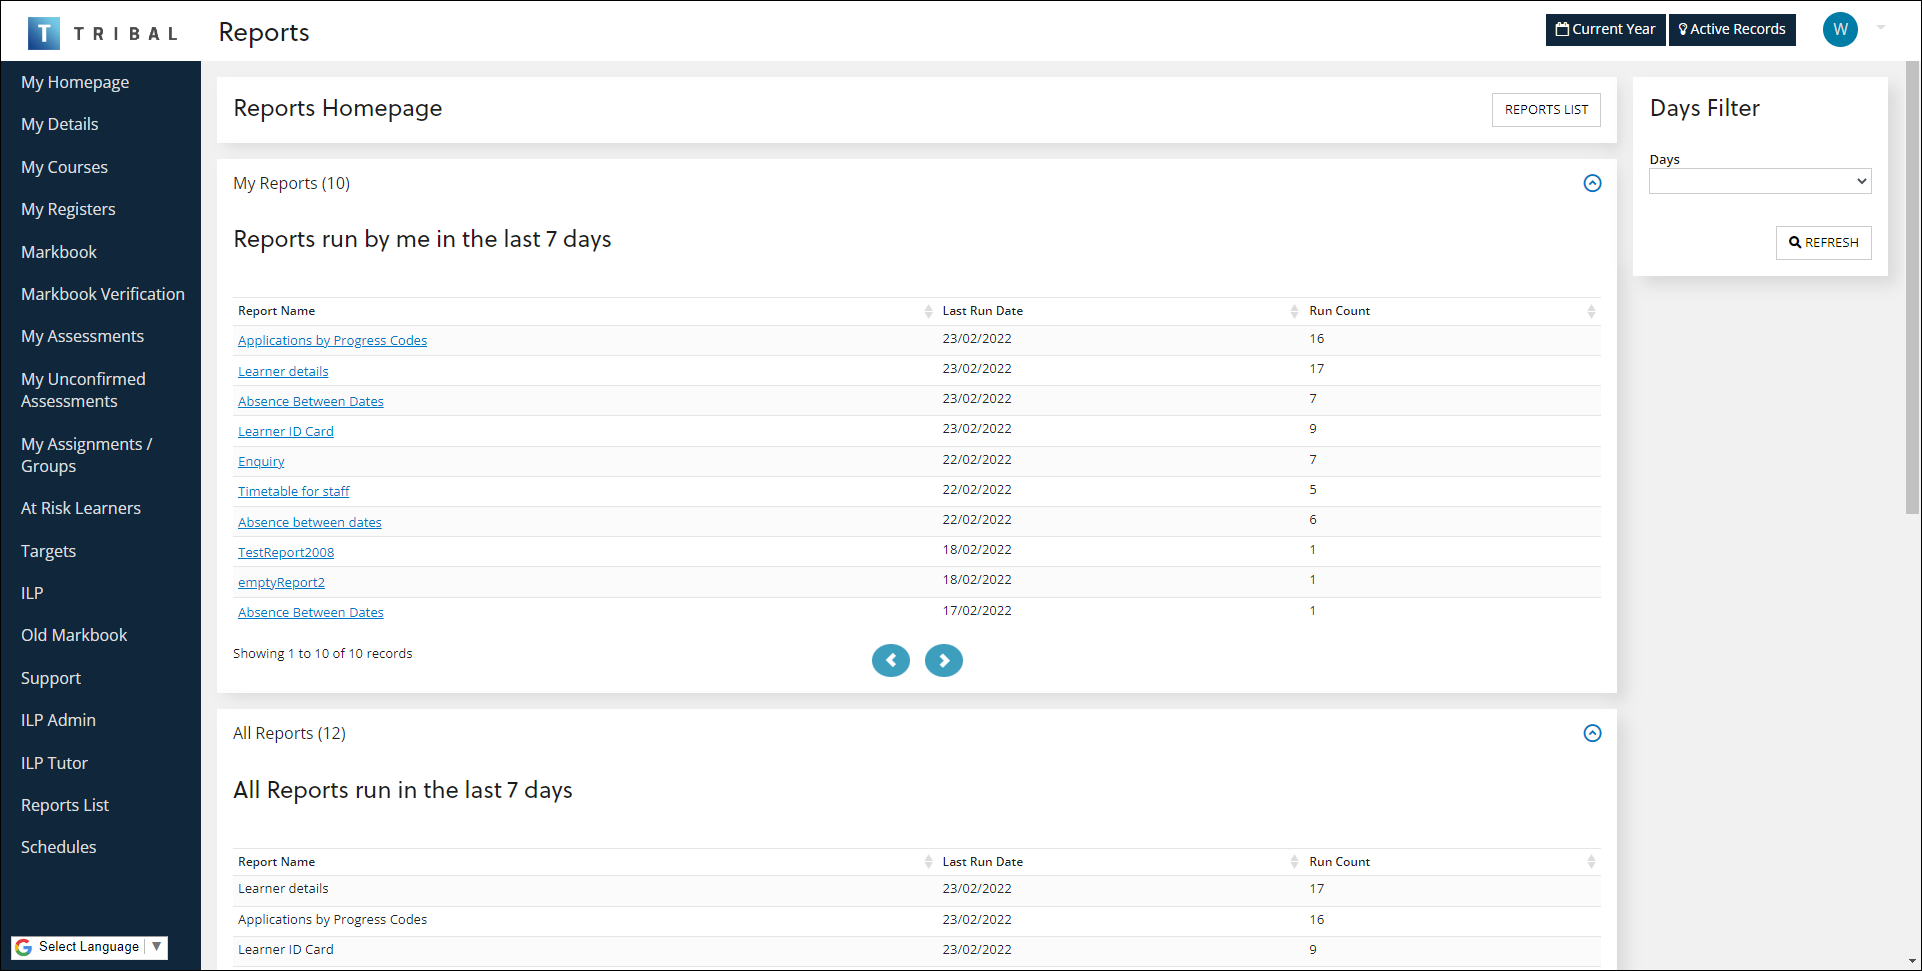This screenshot has height=971, width=1922.
Task: Select My Registers in the sidebar
Action: [x=68, y=209]
